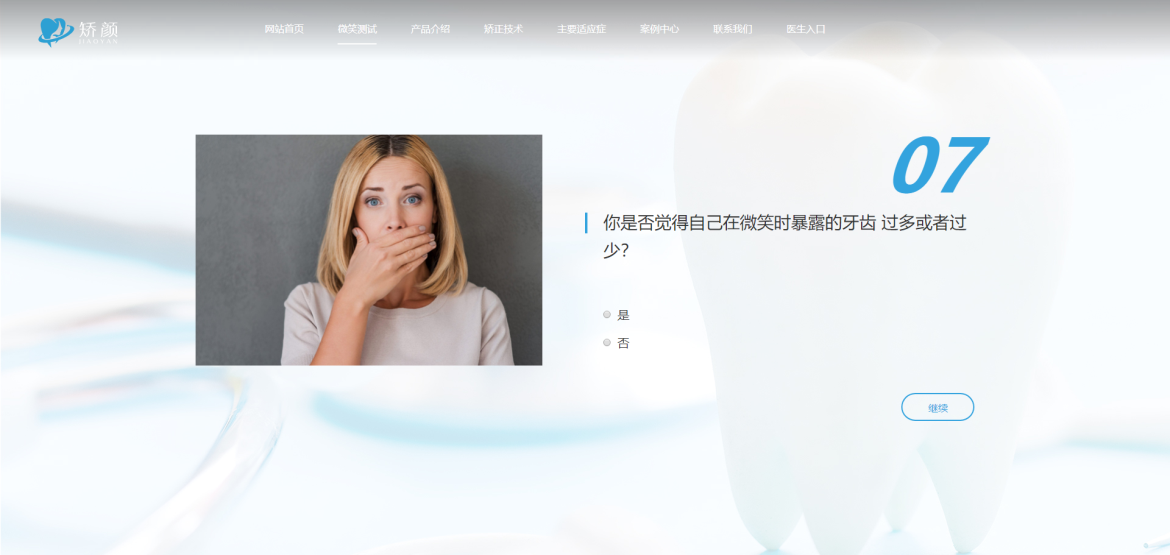Open the 矫正技术 menu item
This screenshot has height=555, width=1170.
click(503, 29)
